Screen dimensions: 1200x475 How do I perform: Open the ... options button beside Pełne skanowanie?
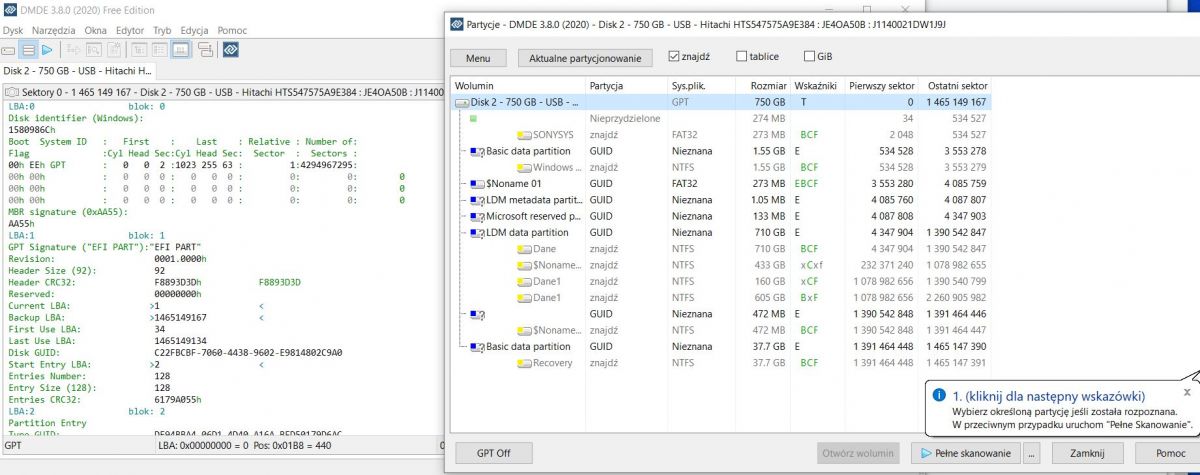coord(1030,453)
